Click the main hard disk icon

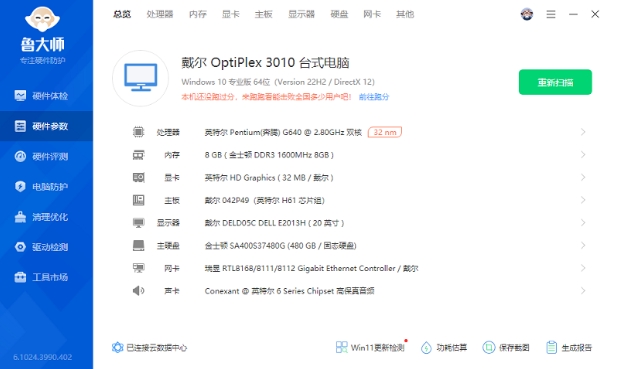click(138, 246)
